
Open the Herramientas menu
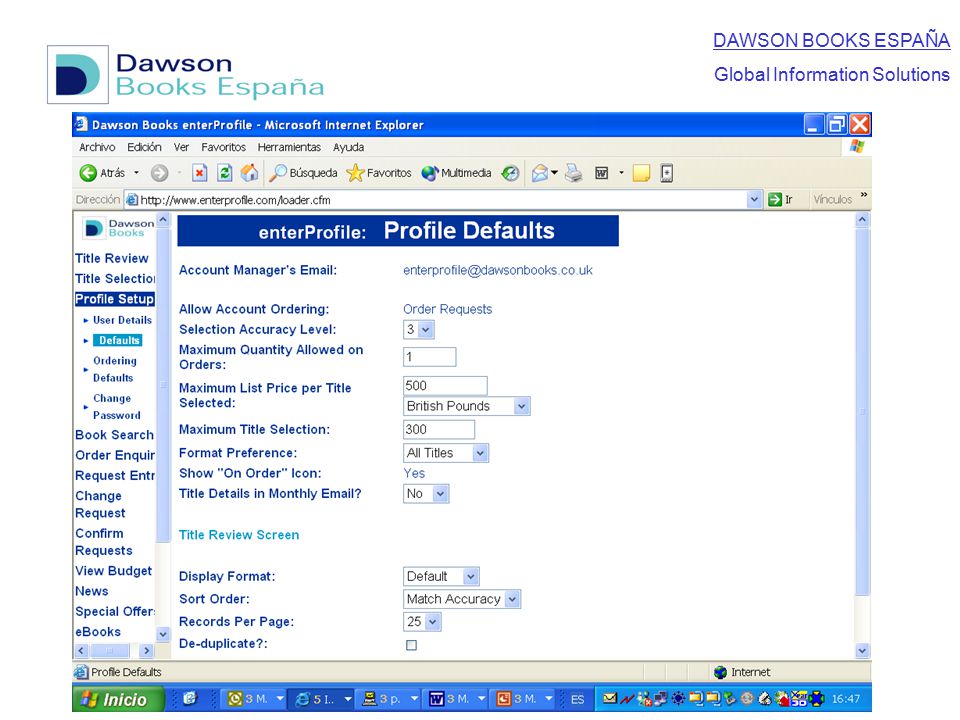click(x=289, y=147)
